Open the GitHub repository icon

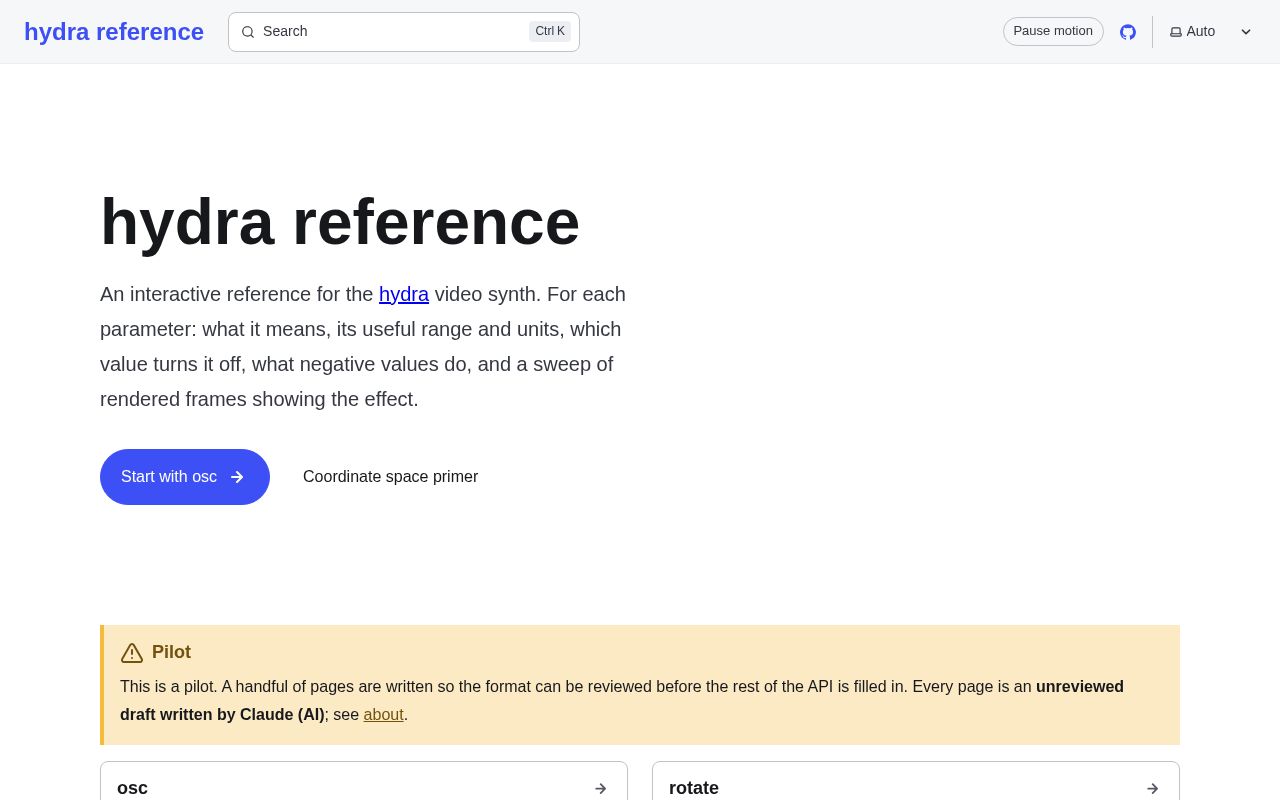point(1128,32)
